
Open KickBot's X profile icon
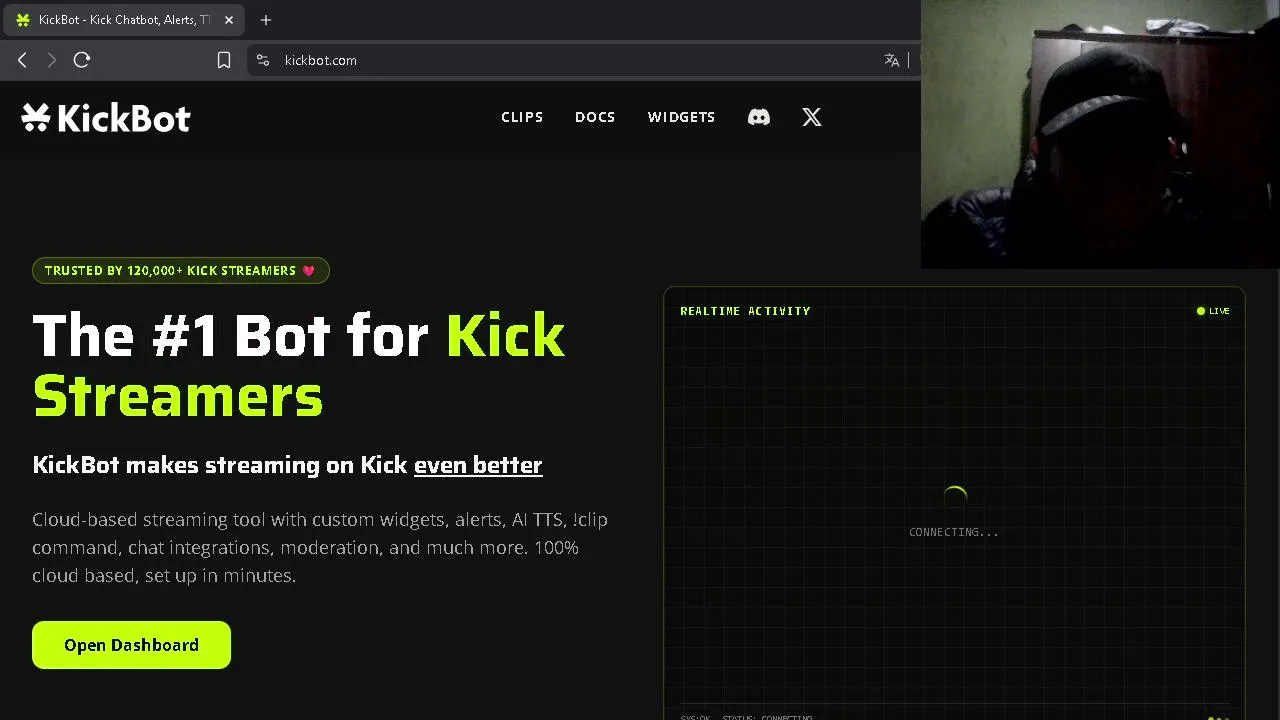point(812,117)
